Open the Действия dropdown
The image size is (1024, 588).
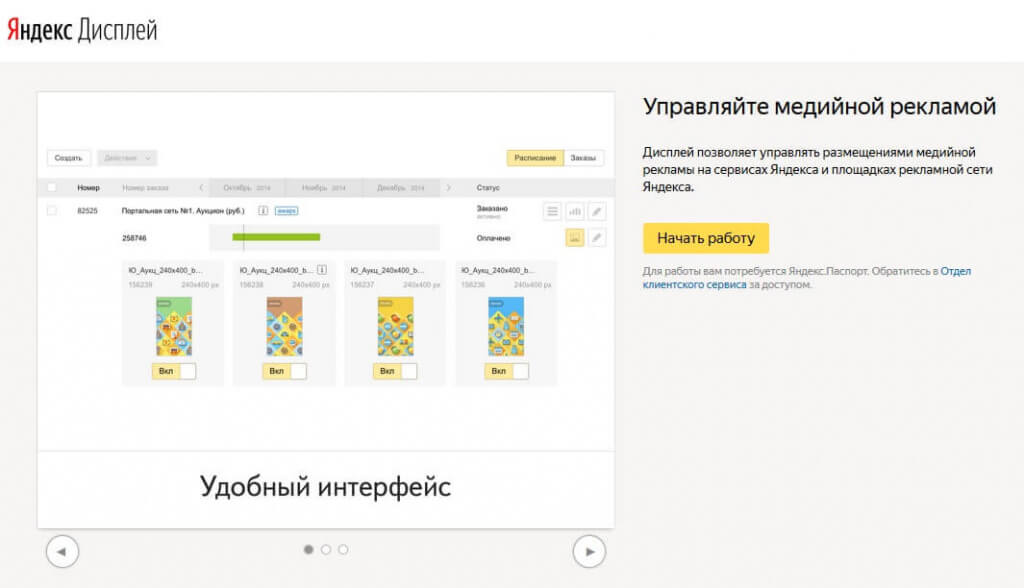[x=127, y=158]
